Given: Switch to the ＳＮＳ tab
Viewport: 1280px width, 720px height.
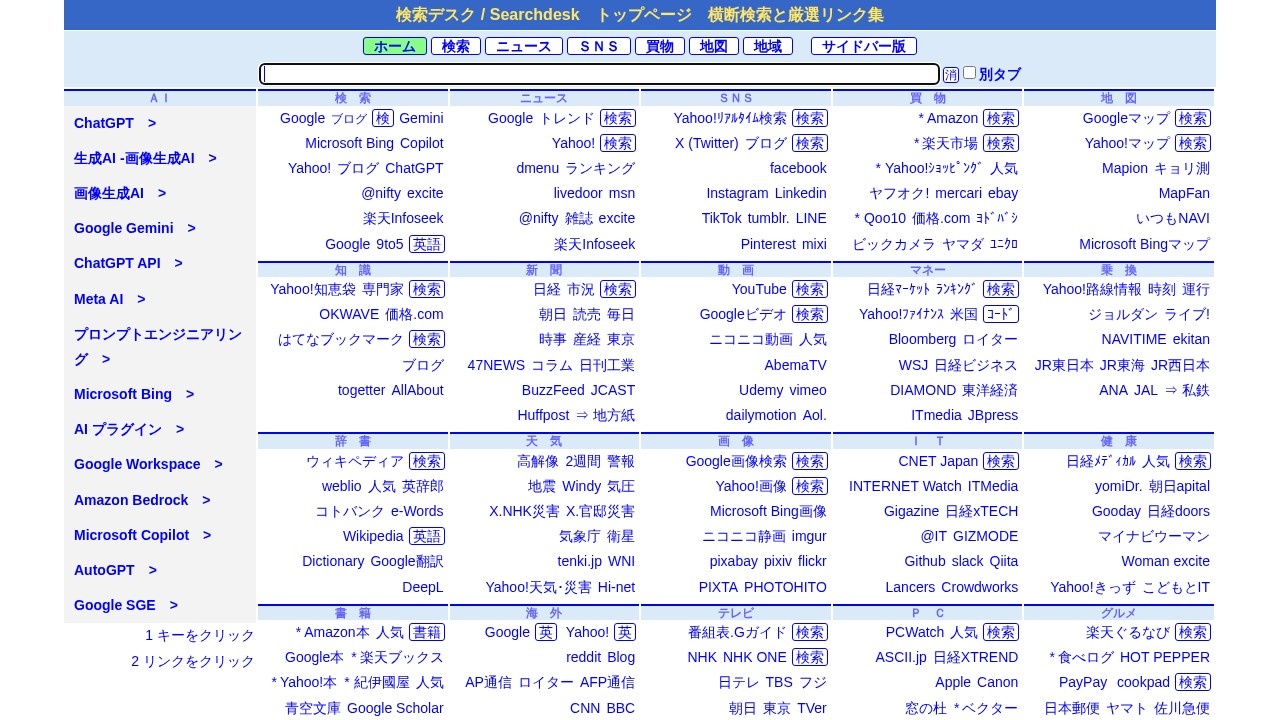Looking at the screenshot, I should click(598, 46).
